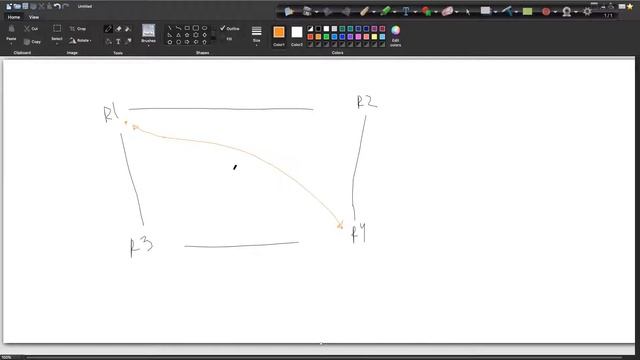Select the mouse pointer icon in floating toolbar
Viewport: 640px width, 360px height.
pos(468,12)
